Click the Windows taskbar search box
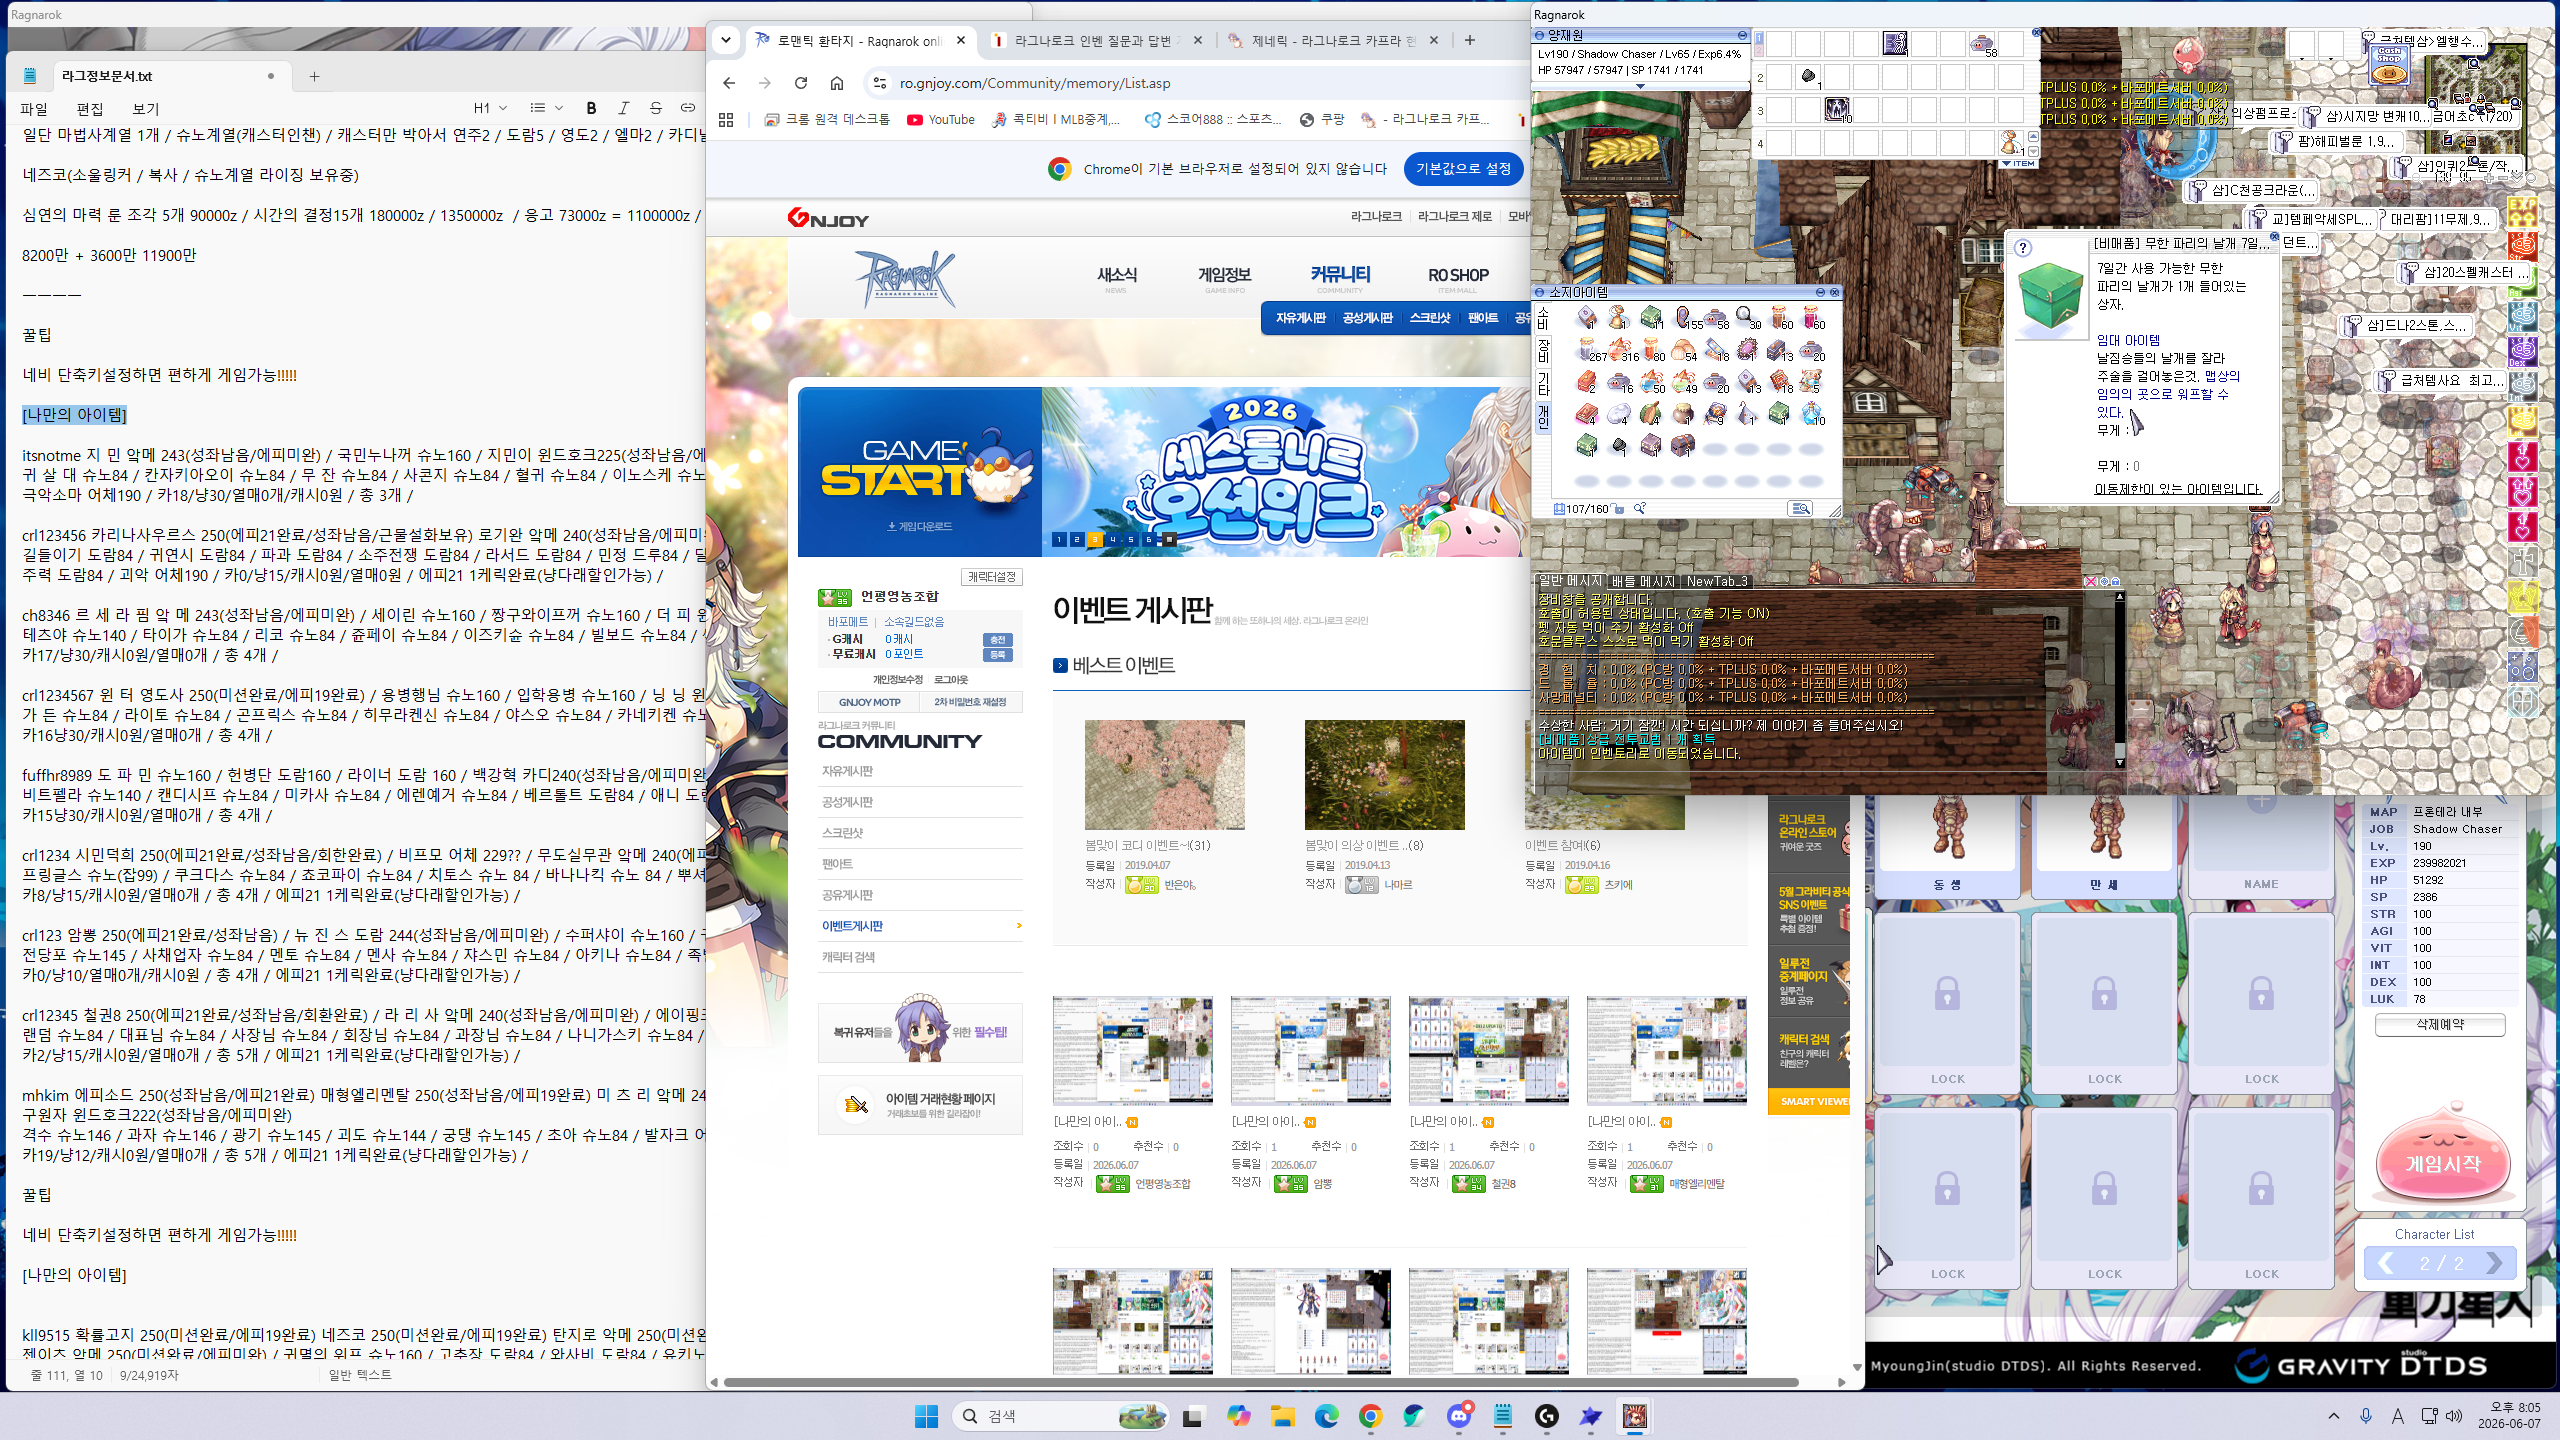The height and width of the screenshot is (1440, 2560). tap(1061, 1416)
